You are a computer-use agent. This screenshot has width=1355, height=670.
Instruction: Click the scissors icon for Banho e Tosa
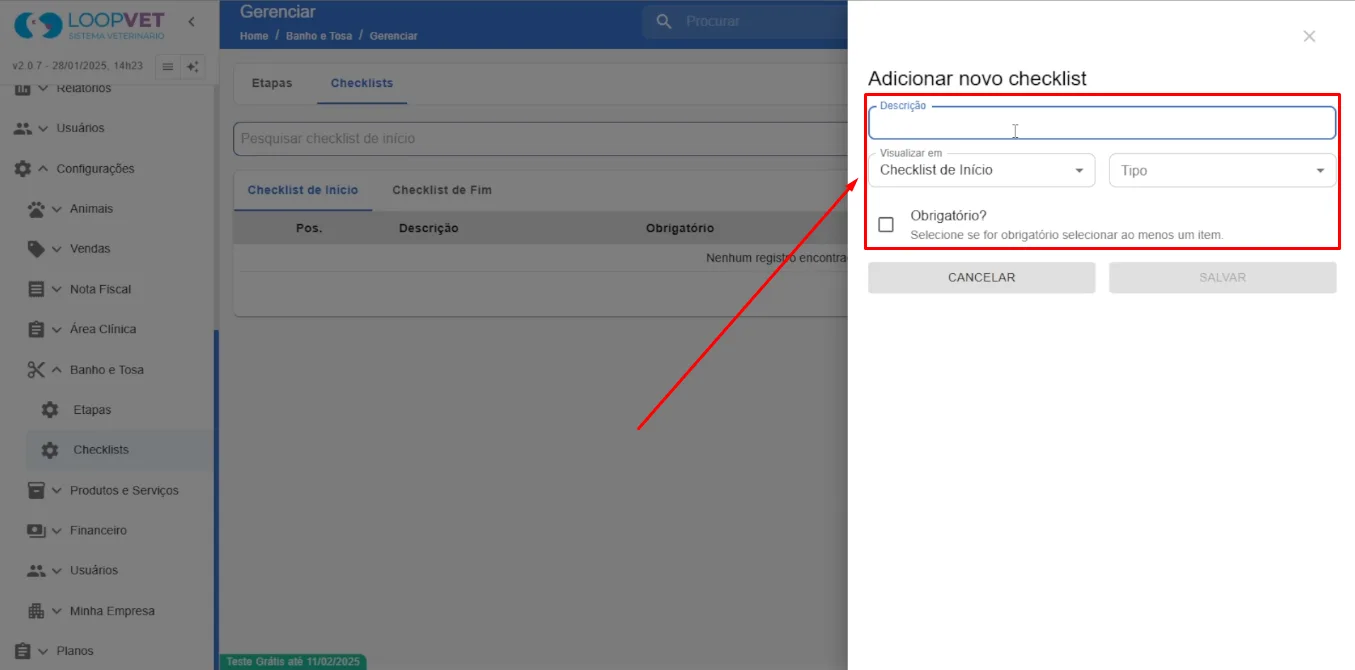pos(36,370)
